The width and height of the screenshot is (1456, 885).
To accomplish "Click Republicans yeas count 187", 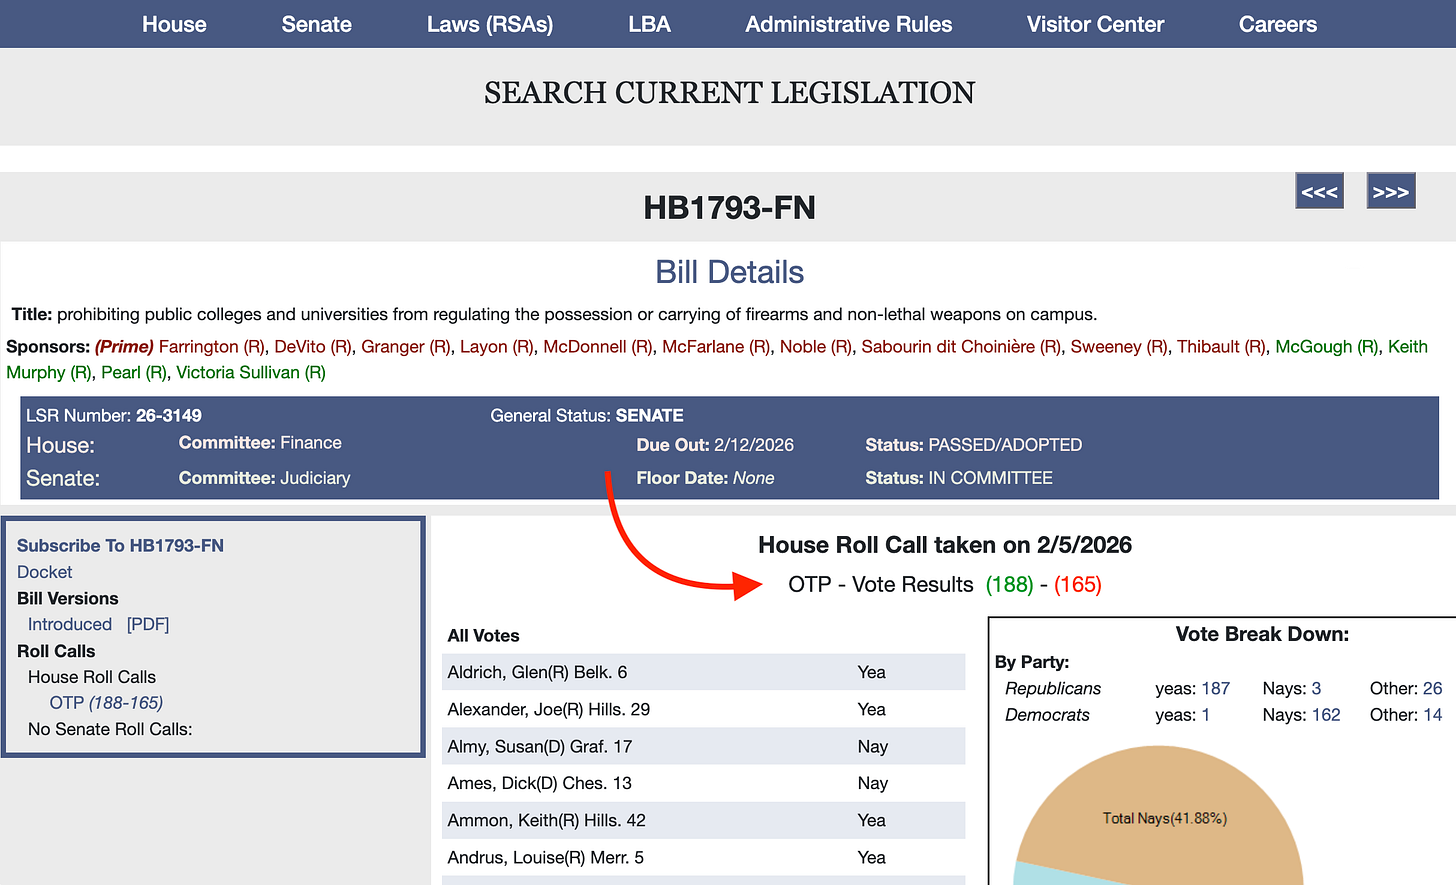I will point(1215,689).
